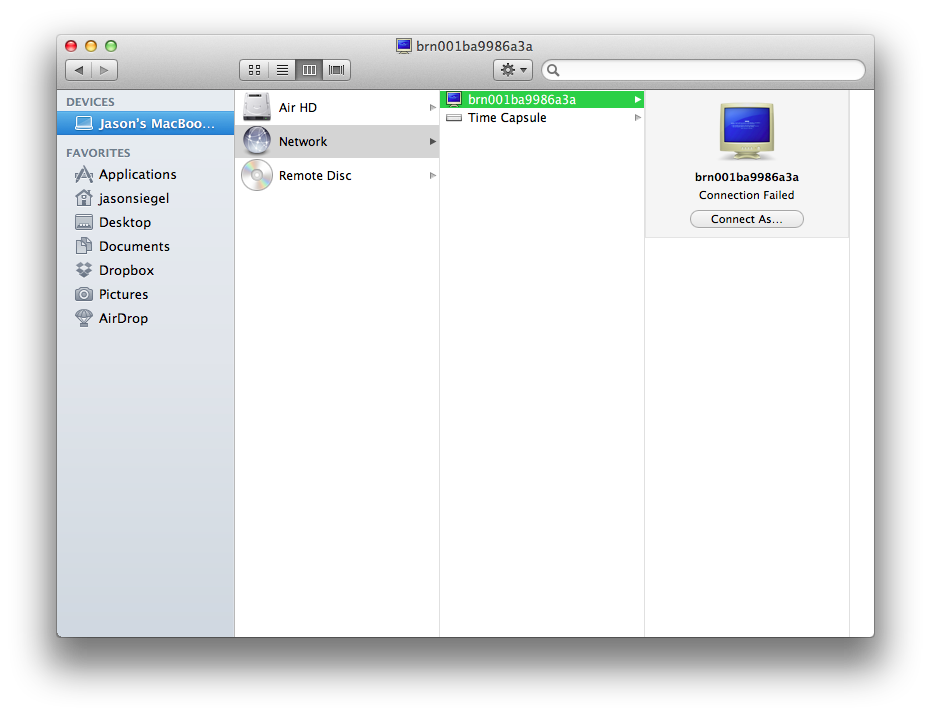Select the Air HD text label
The height and width of the screenshot is (716, 931).
(297, 107)
